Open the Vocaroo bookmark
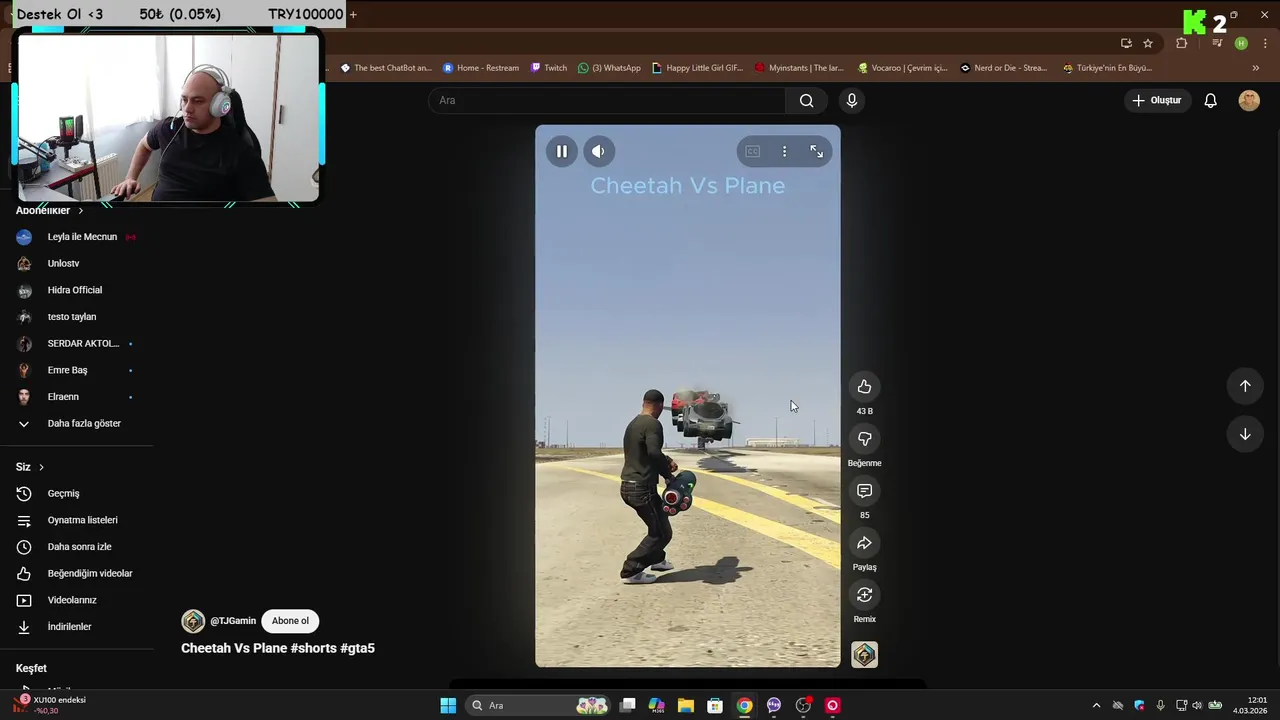The height and width of the screenshot is (720, 1280). click(x=903, y=68)
